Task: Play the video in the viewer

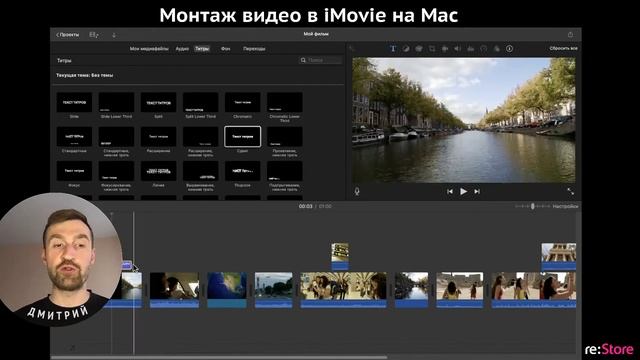Action: point(463,191)
